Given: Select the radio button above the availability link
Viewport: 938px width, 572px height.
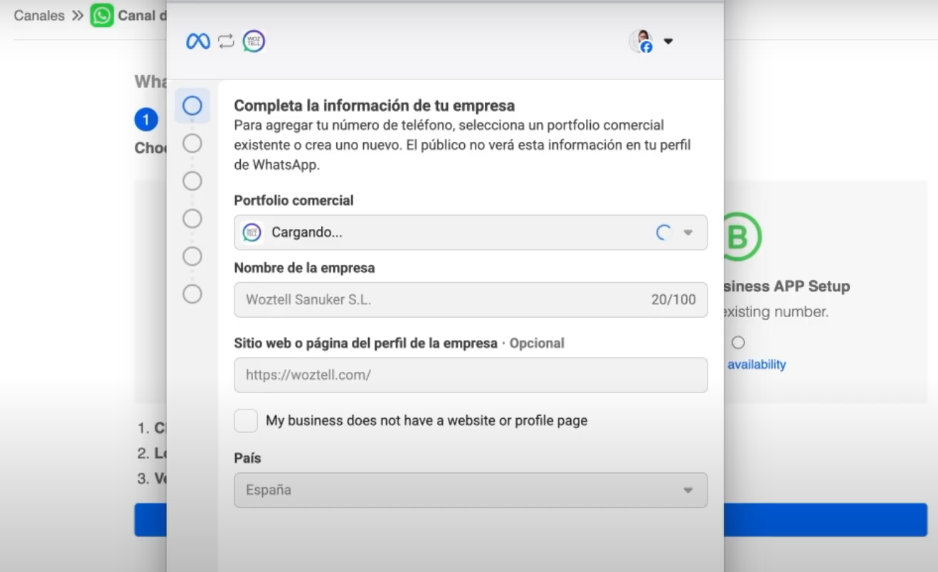Looking at the screenshot, I should point(738,343).
